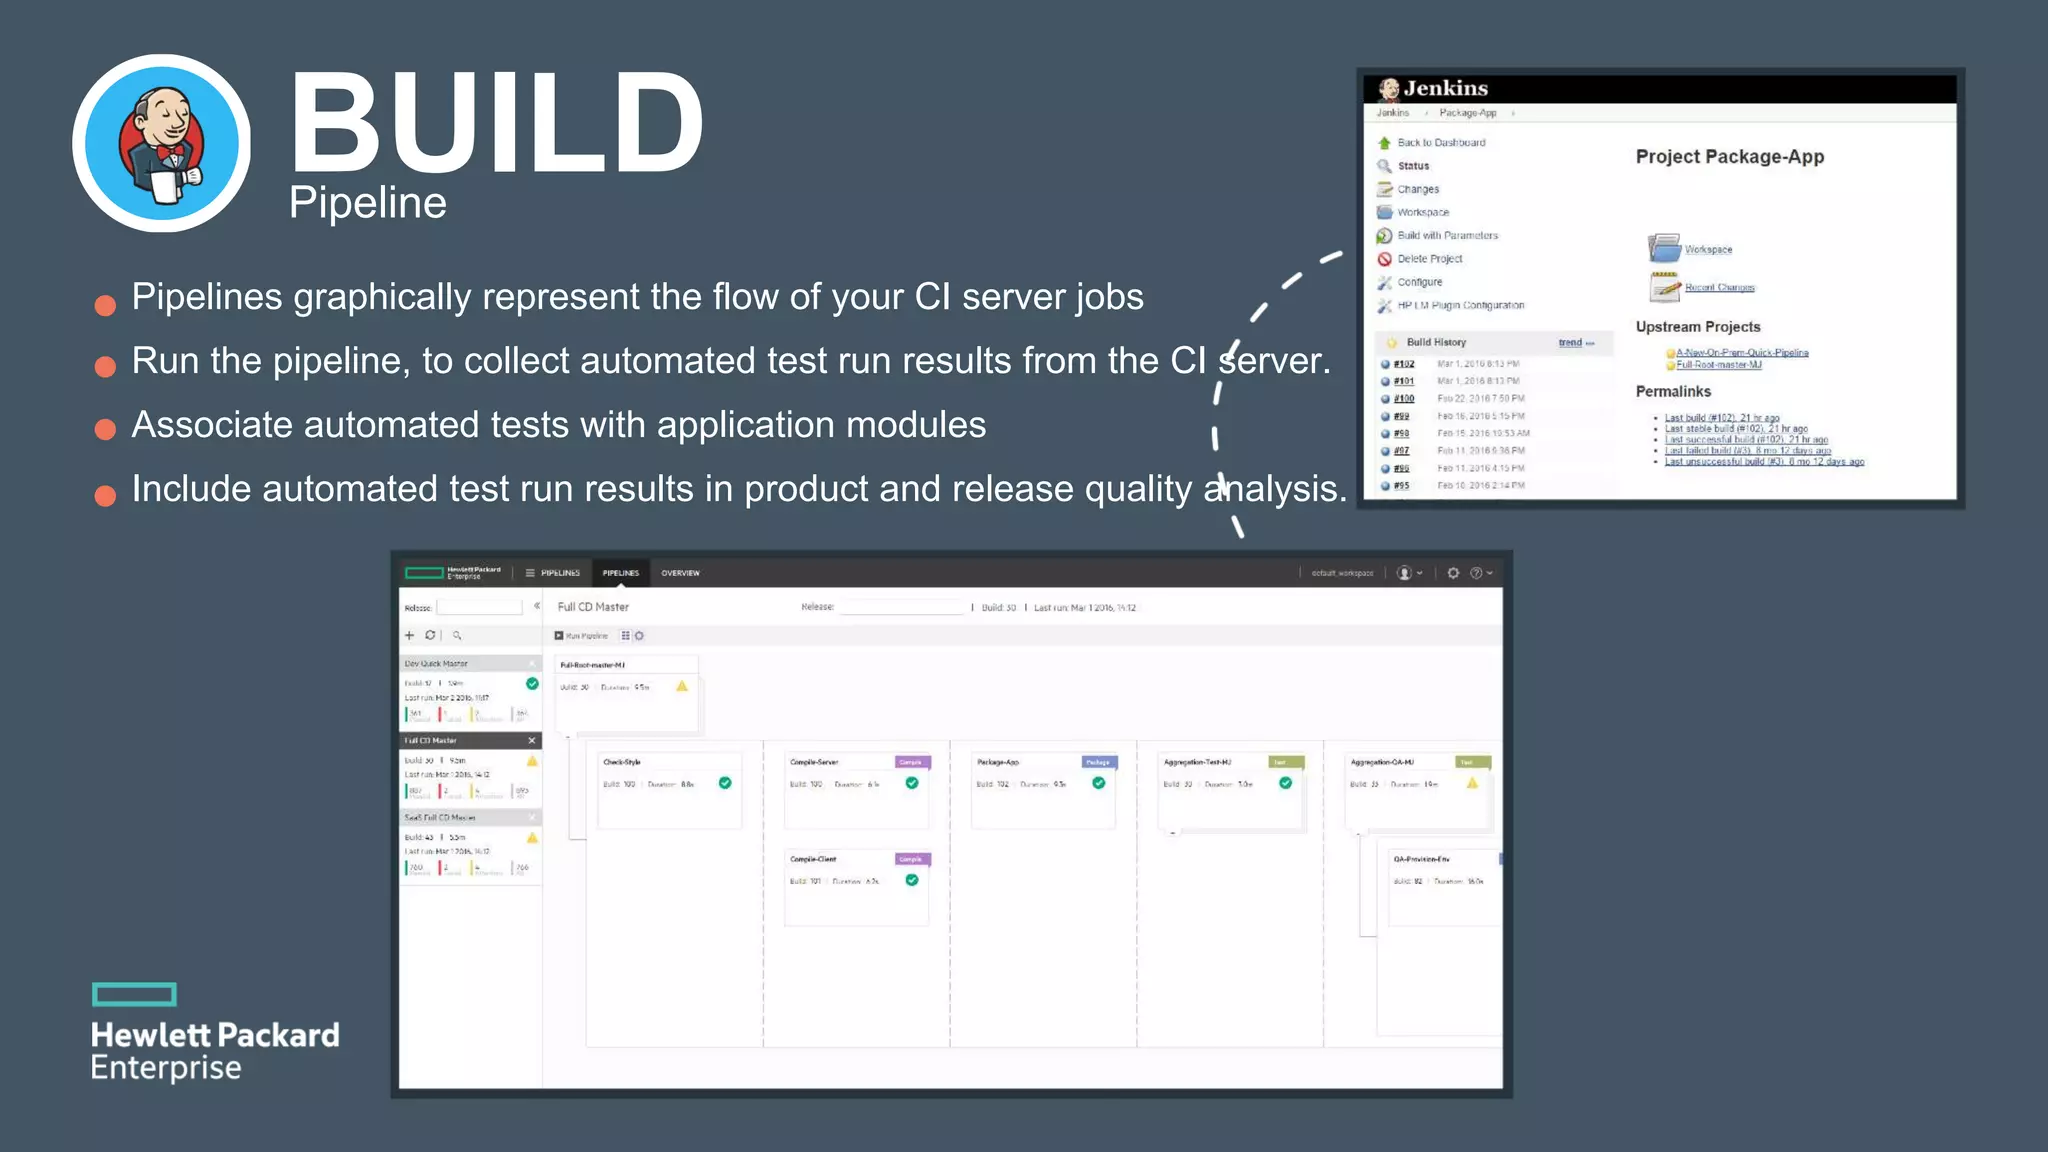Click the pipeline grid view icon
The image size is (2048, 1152).
626,635
